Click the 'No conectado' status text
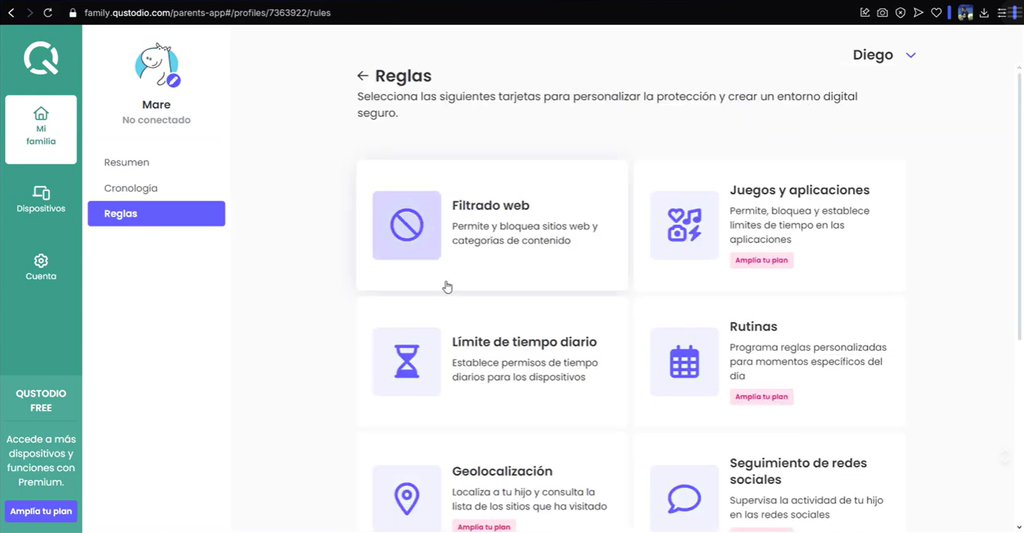The width and height of the screenshot is (1024, 533). [x=156, y=120]
